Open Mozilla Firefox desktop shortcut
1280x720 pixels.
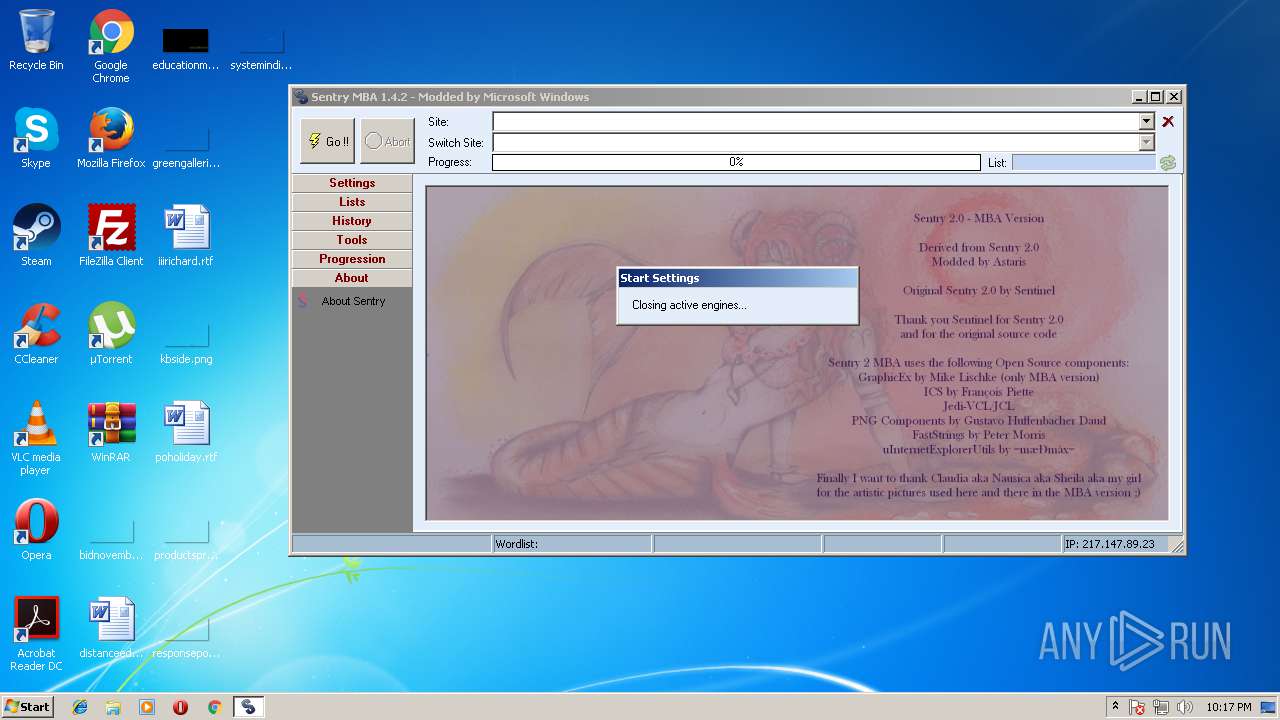point(111,138)
